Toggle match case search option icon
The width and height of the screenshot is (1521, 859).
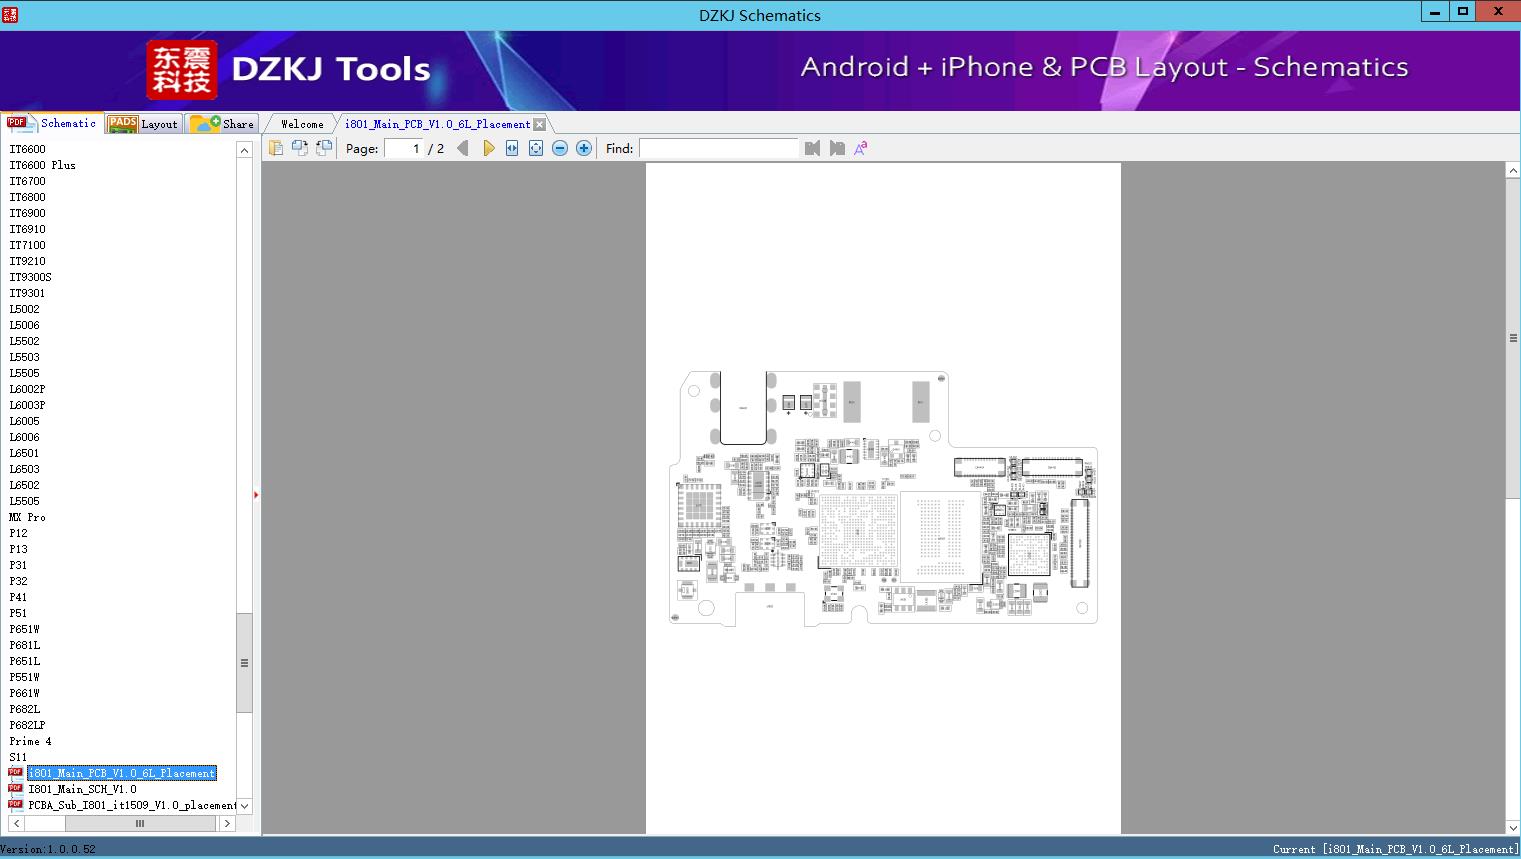[x=860, y=148]
